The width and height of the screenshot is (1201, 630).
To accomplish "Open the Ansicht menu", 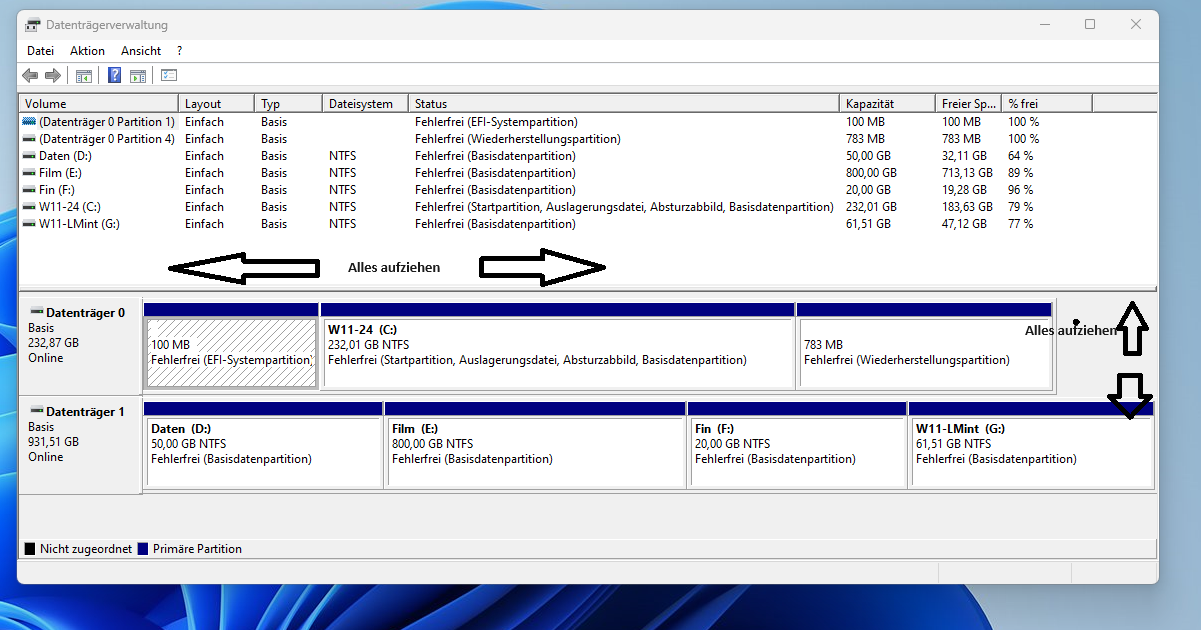I will [141, 50].
